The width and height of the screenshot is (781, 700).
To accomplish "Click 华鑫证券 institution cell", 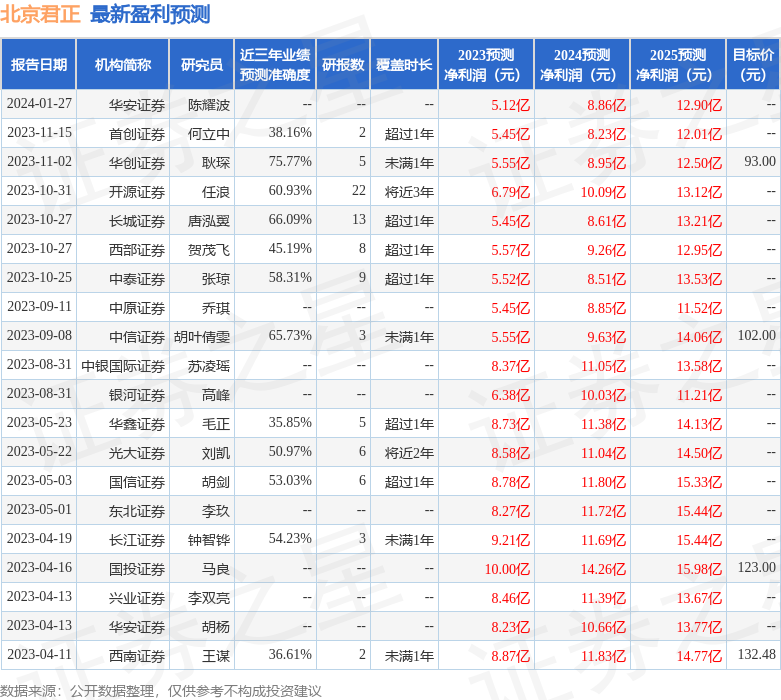I will (x=137, y=423).
